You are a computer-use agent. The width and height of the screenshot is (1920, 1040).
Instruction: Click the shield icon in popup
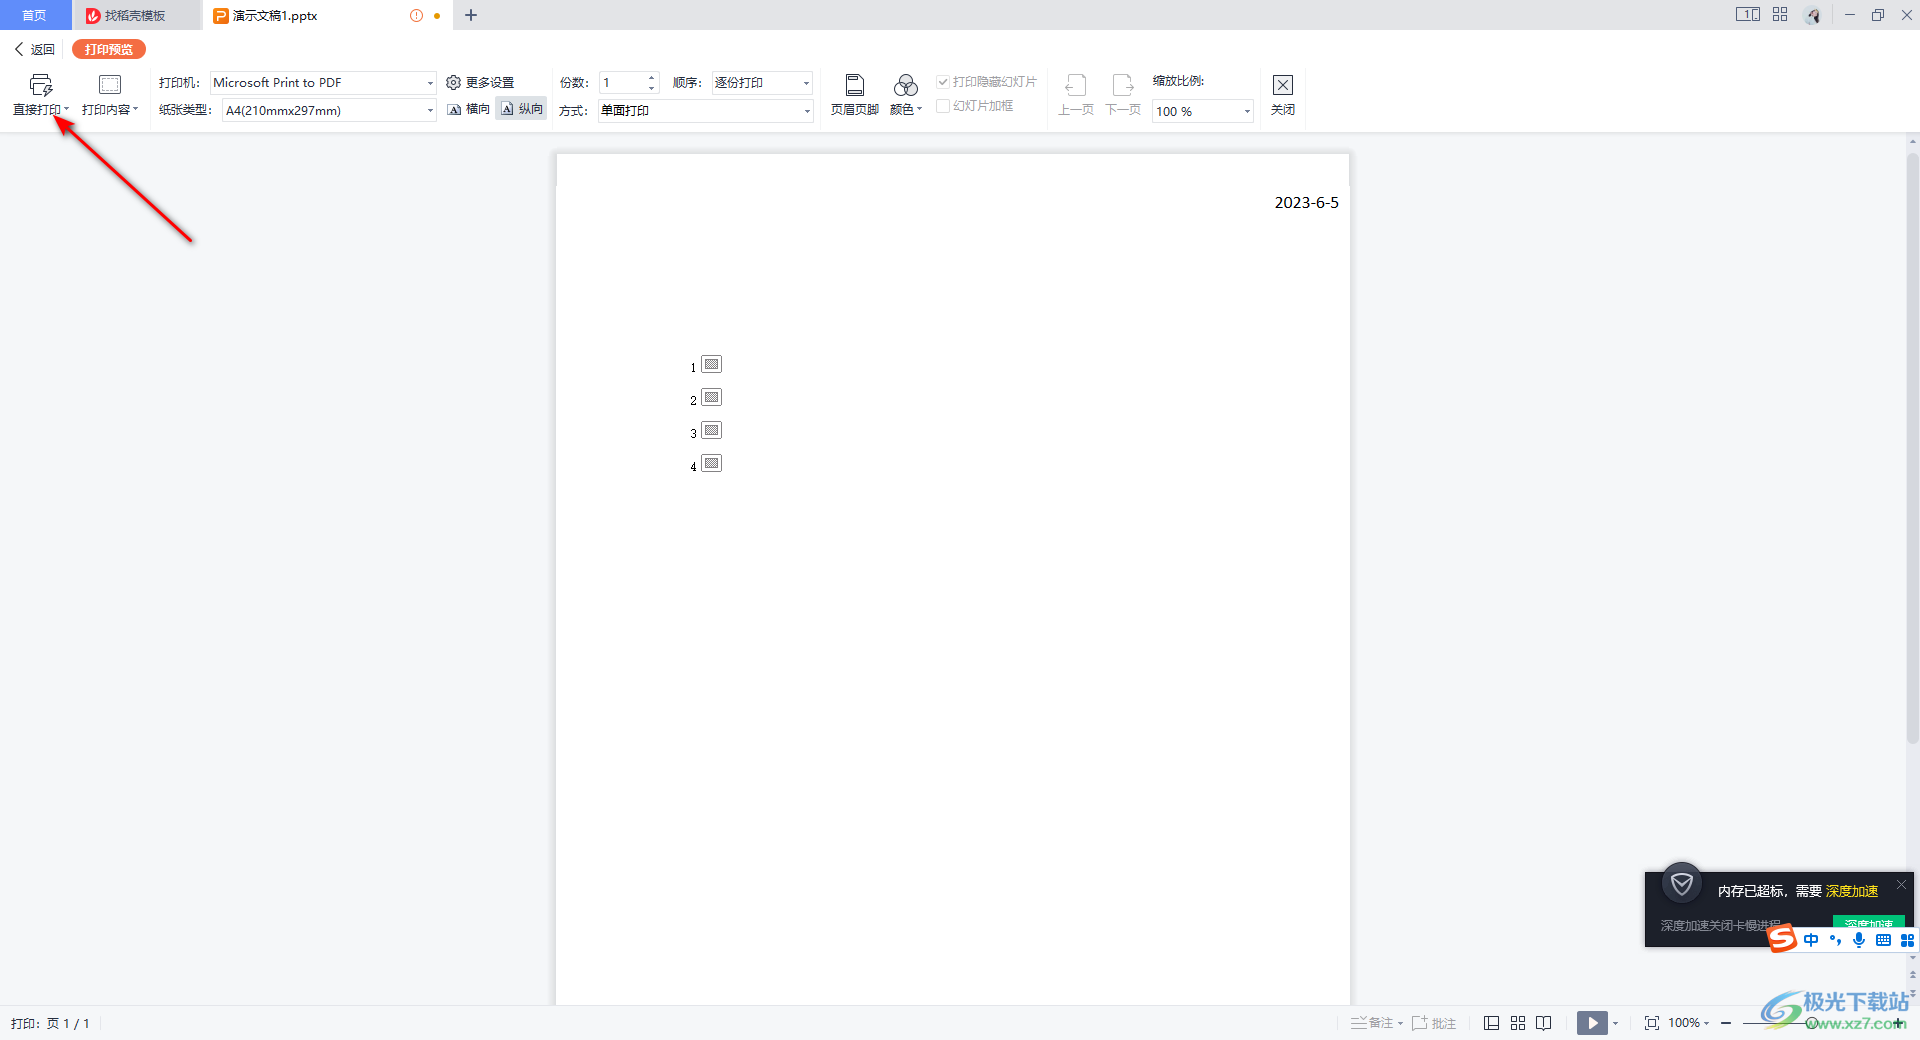1682,884
